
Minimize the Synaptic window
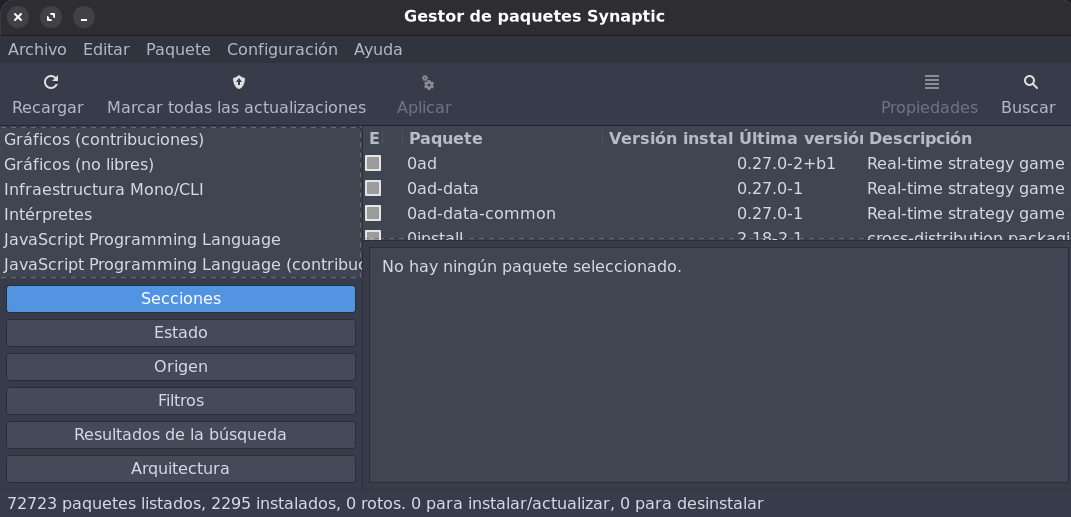coord(83,17)
